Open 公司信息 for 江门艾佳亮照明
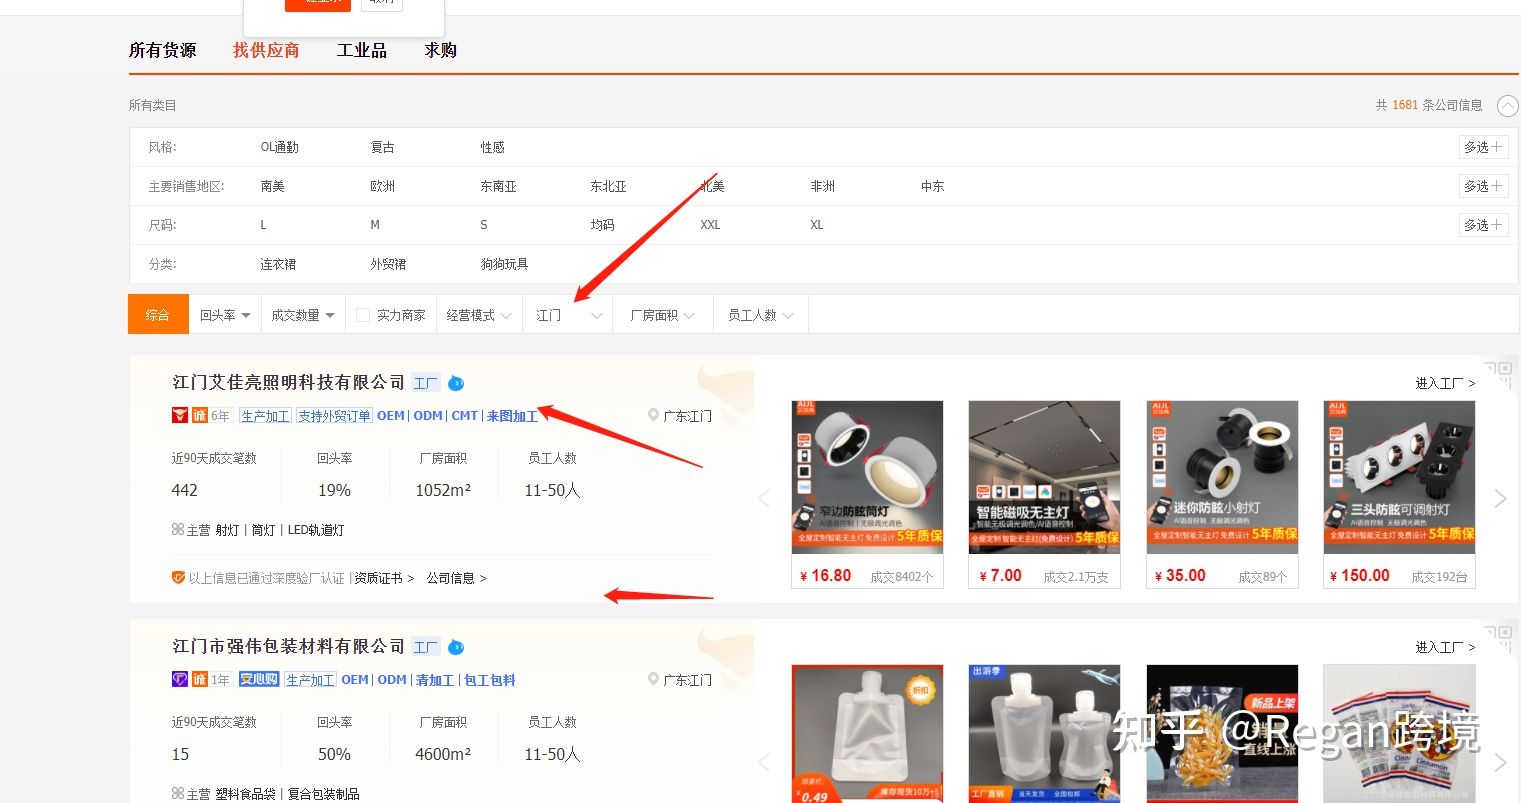Viewport: 1521px width, 803px height. pyautogui.click(x=456, y=578)
